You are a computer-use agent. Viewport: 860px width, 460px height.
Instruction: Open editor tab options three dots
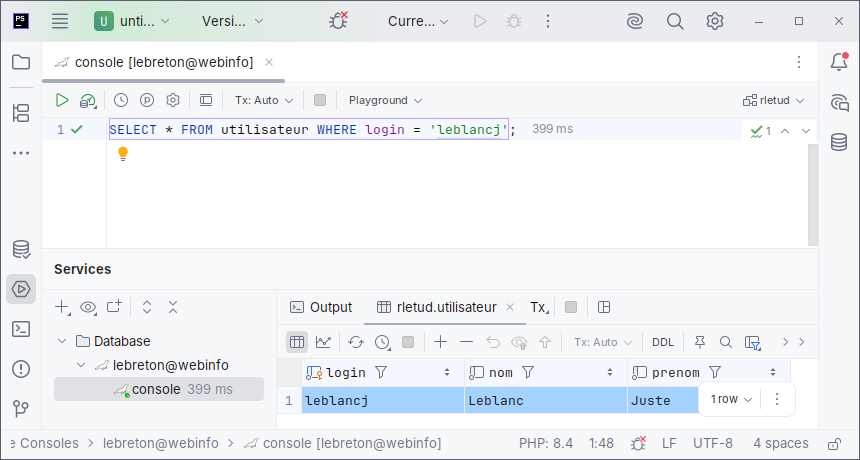(x=799, y=62)
